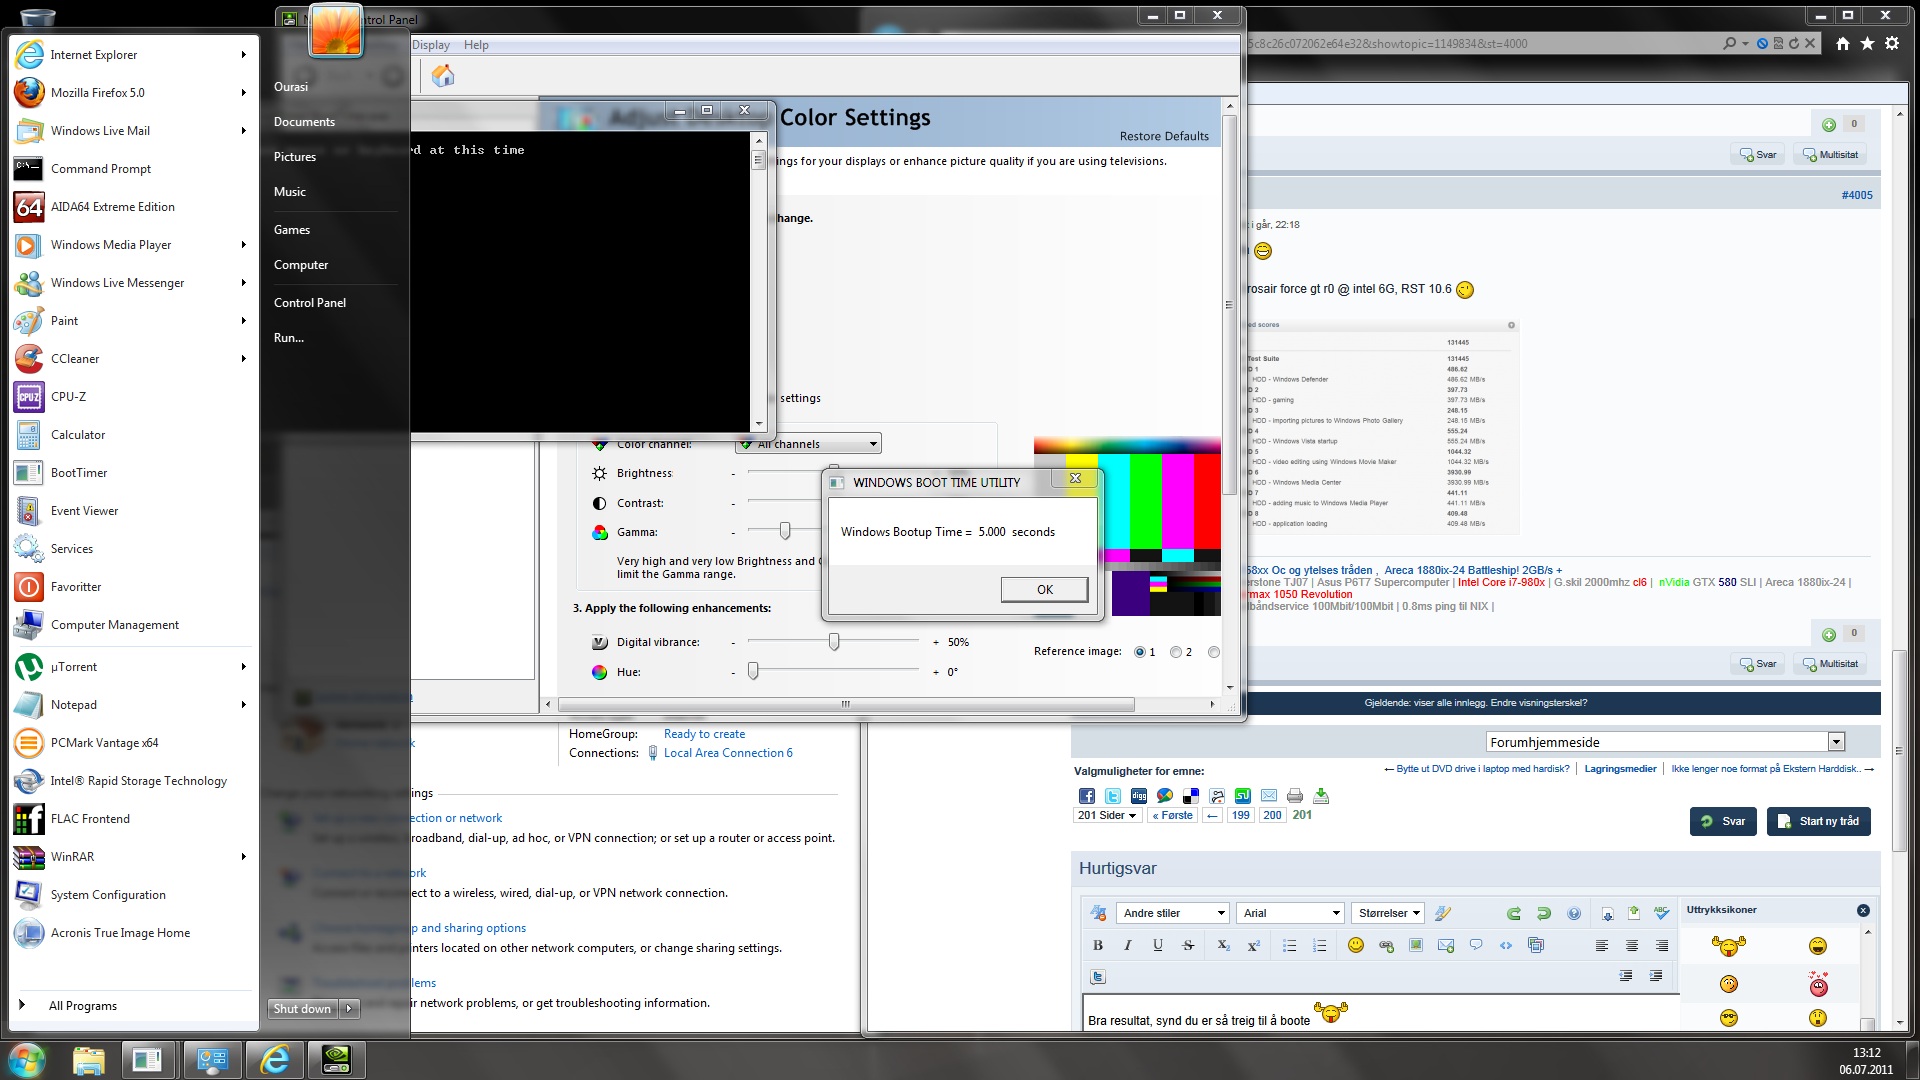
Task: Click in the Hurtigsvar reply text area
Action: coord(1380,1012)
